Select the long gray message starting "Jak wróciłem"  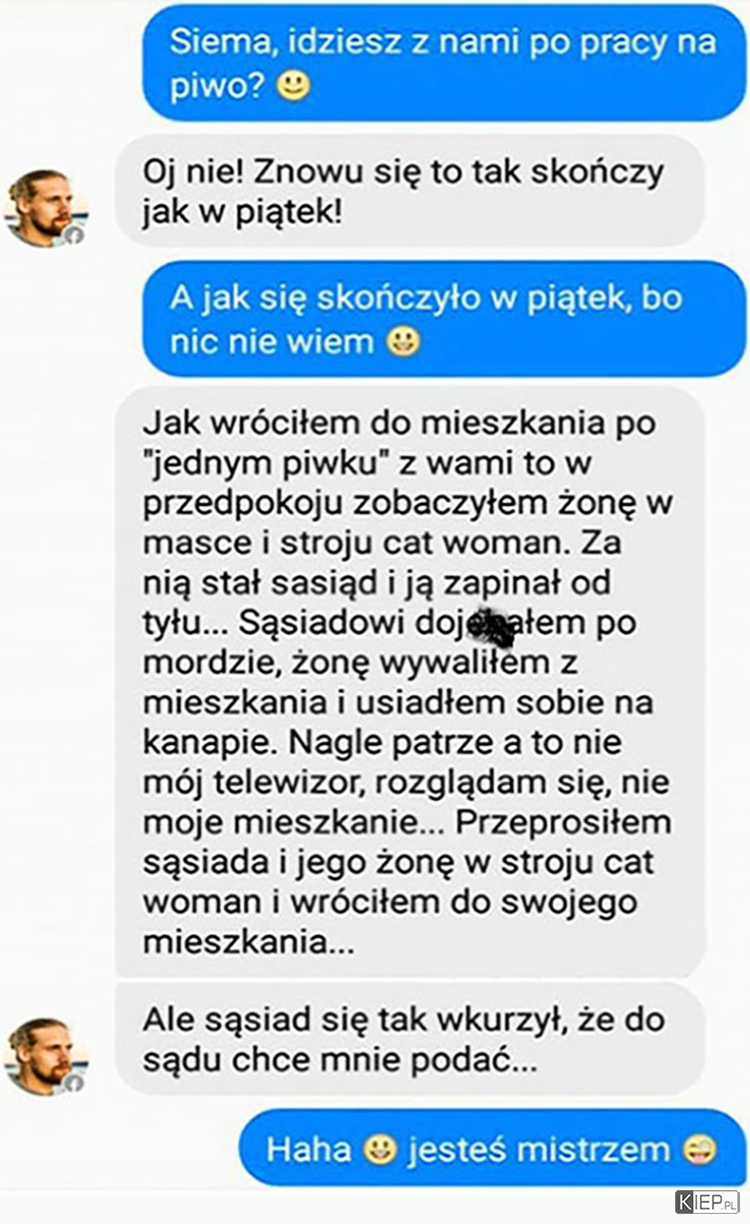click(x=410, y=683)
